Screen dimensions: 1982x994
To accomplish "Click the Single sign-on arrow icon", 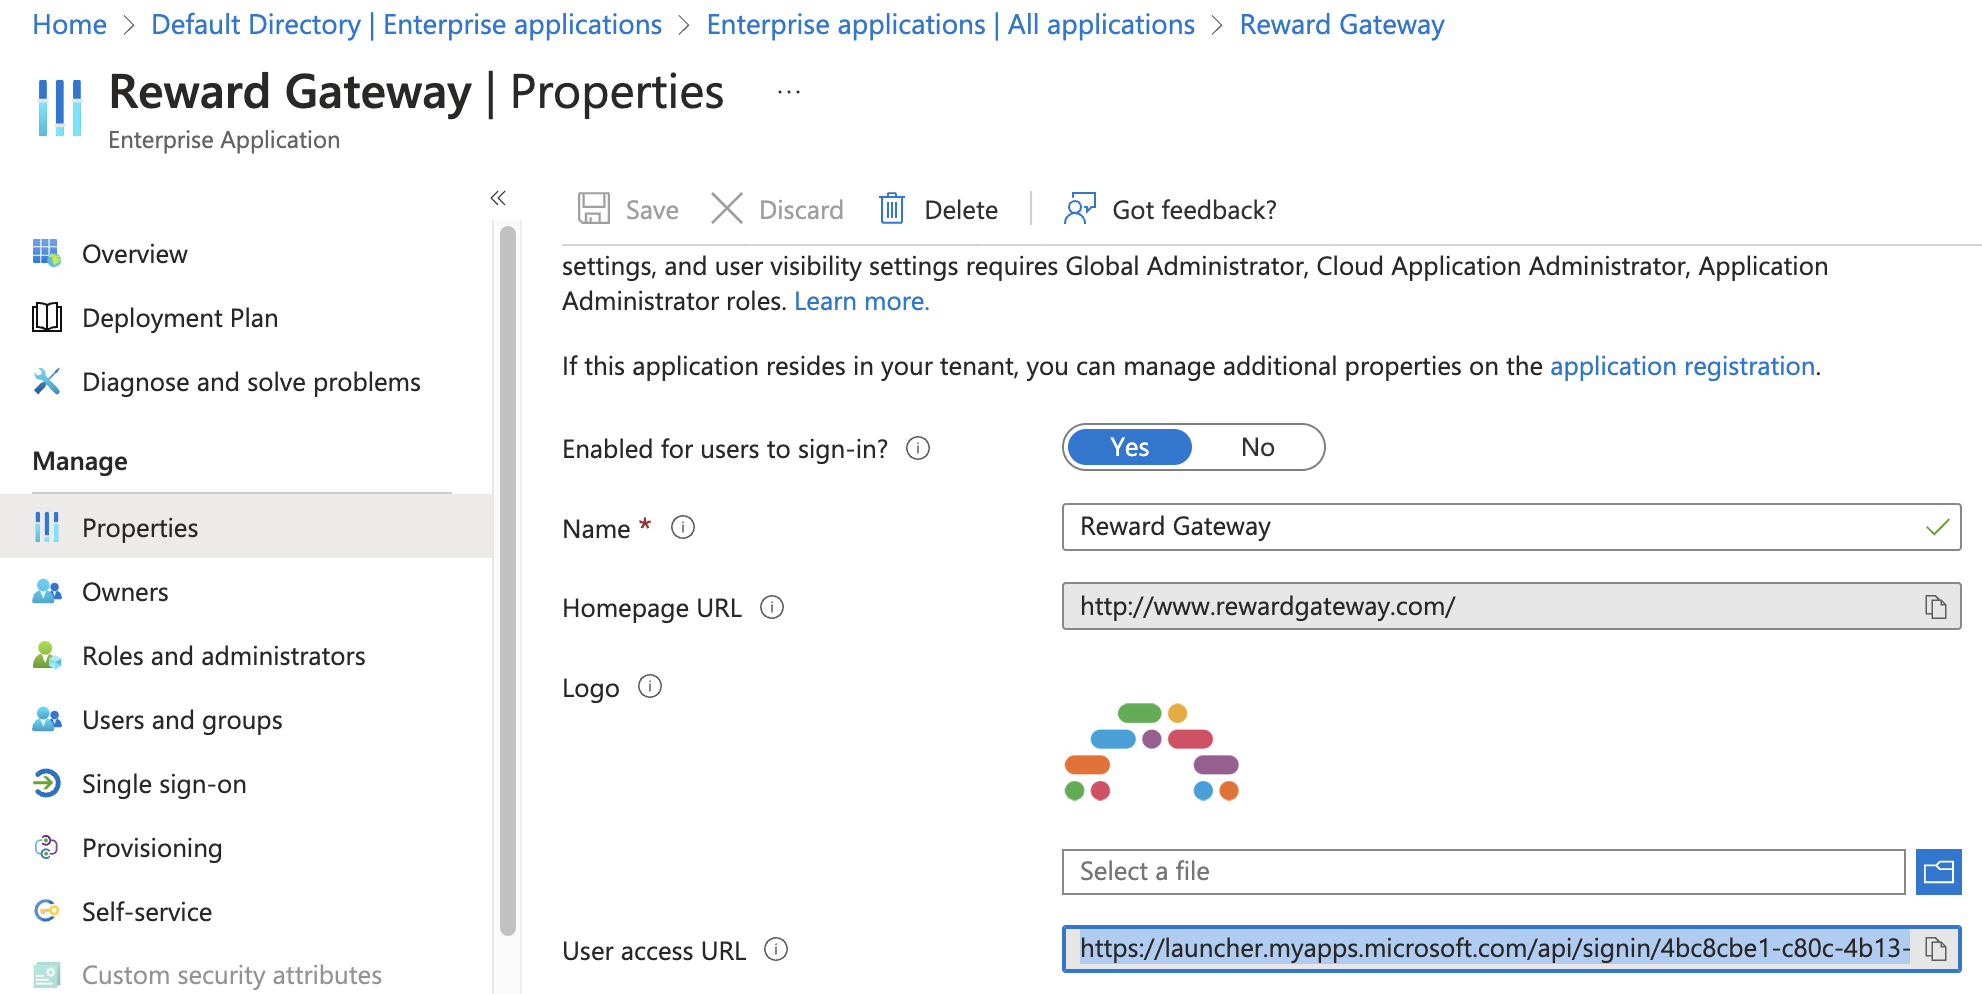I will point(47,783).
